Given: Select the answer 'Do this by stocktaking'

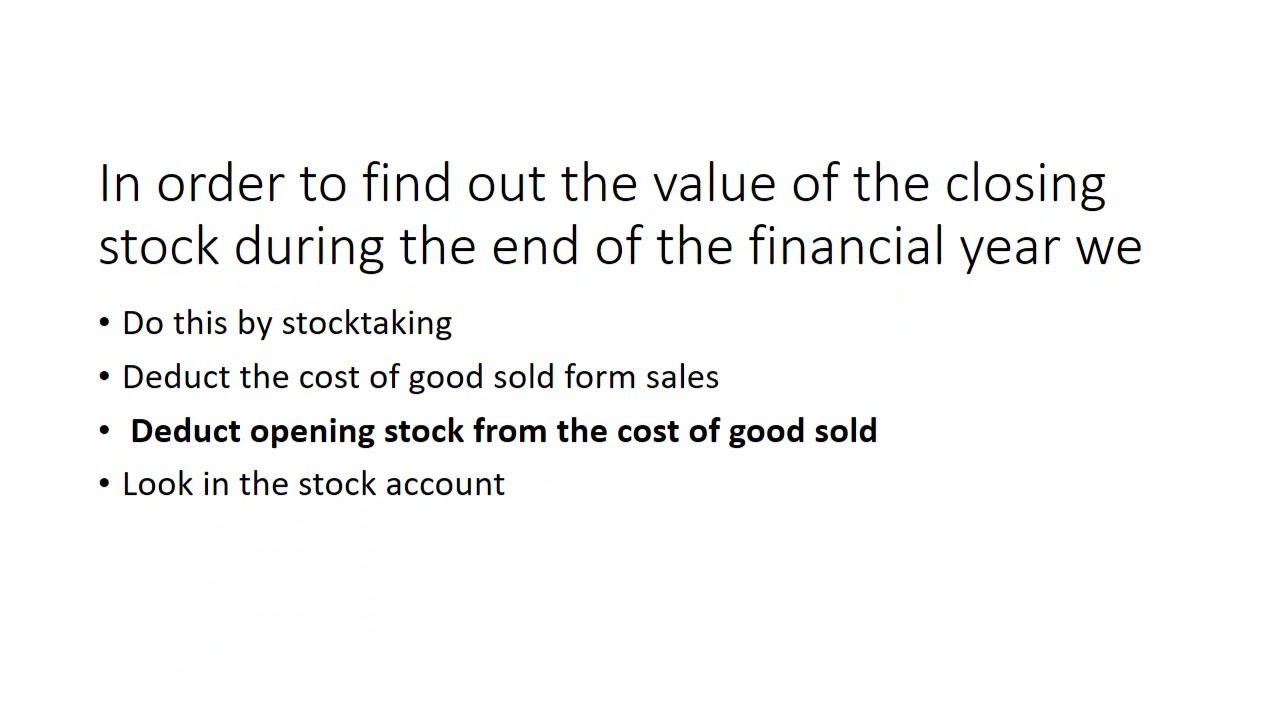Looking at the screenshot, I should (287, 323).
